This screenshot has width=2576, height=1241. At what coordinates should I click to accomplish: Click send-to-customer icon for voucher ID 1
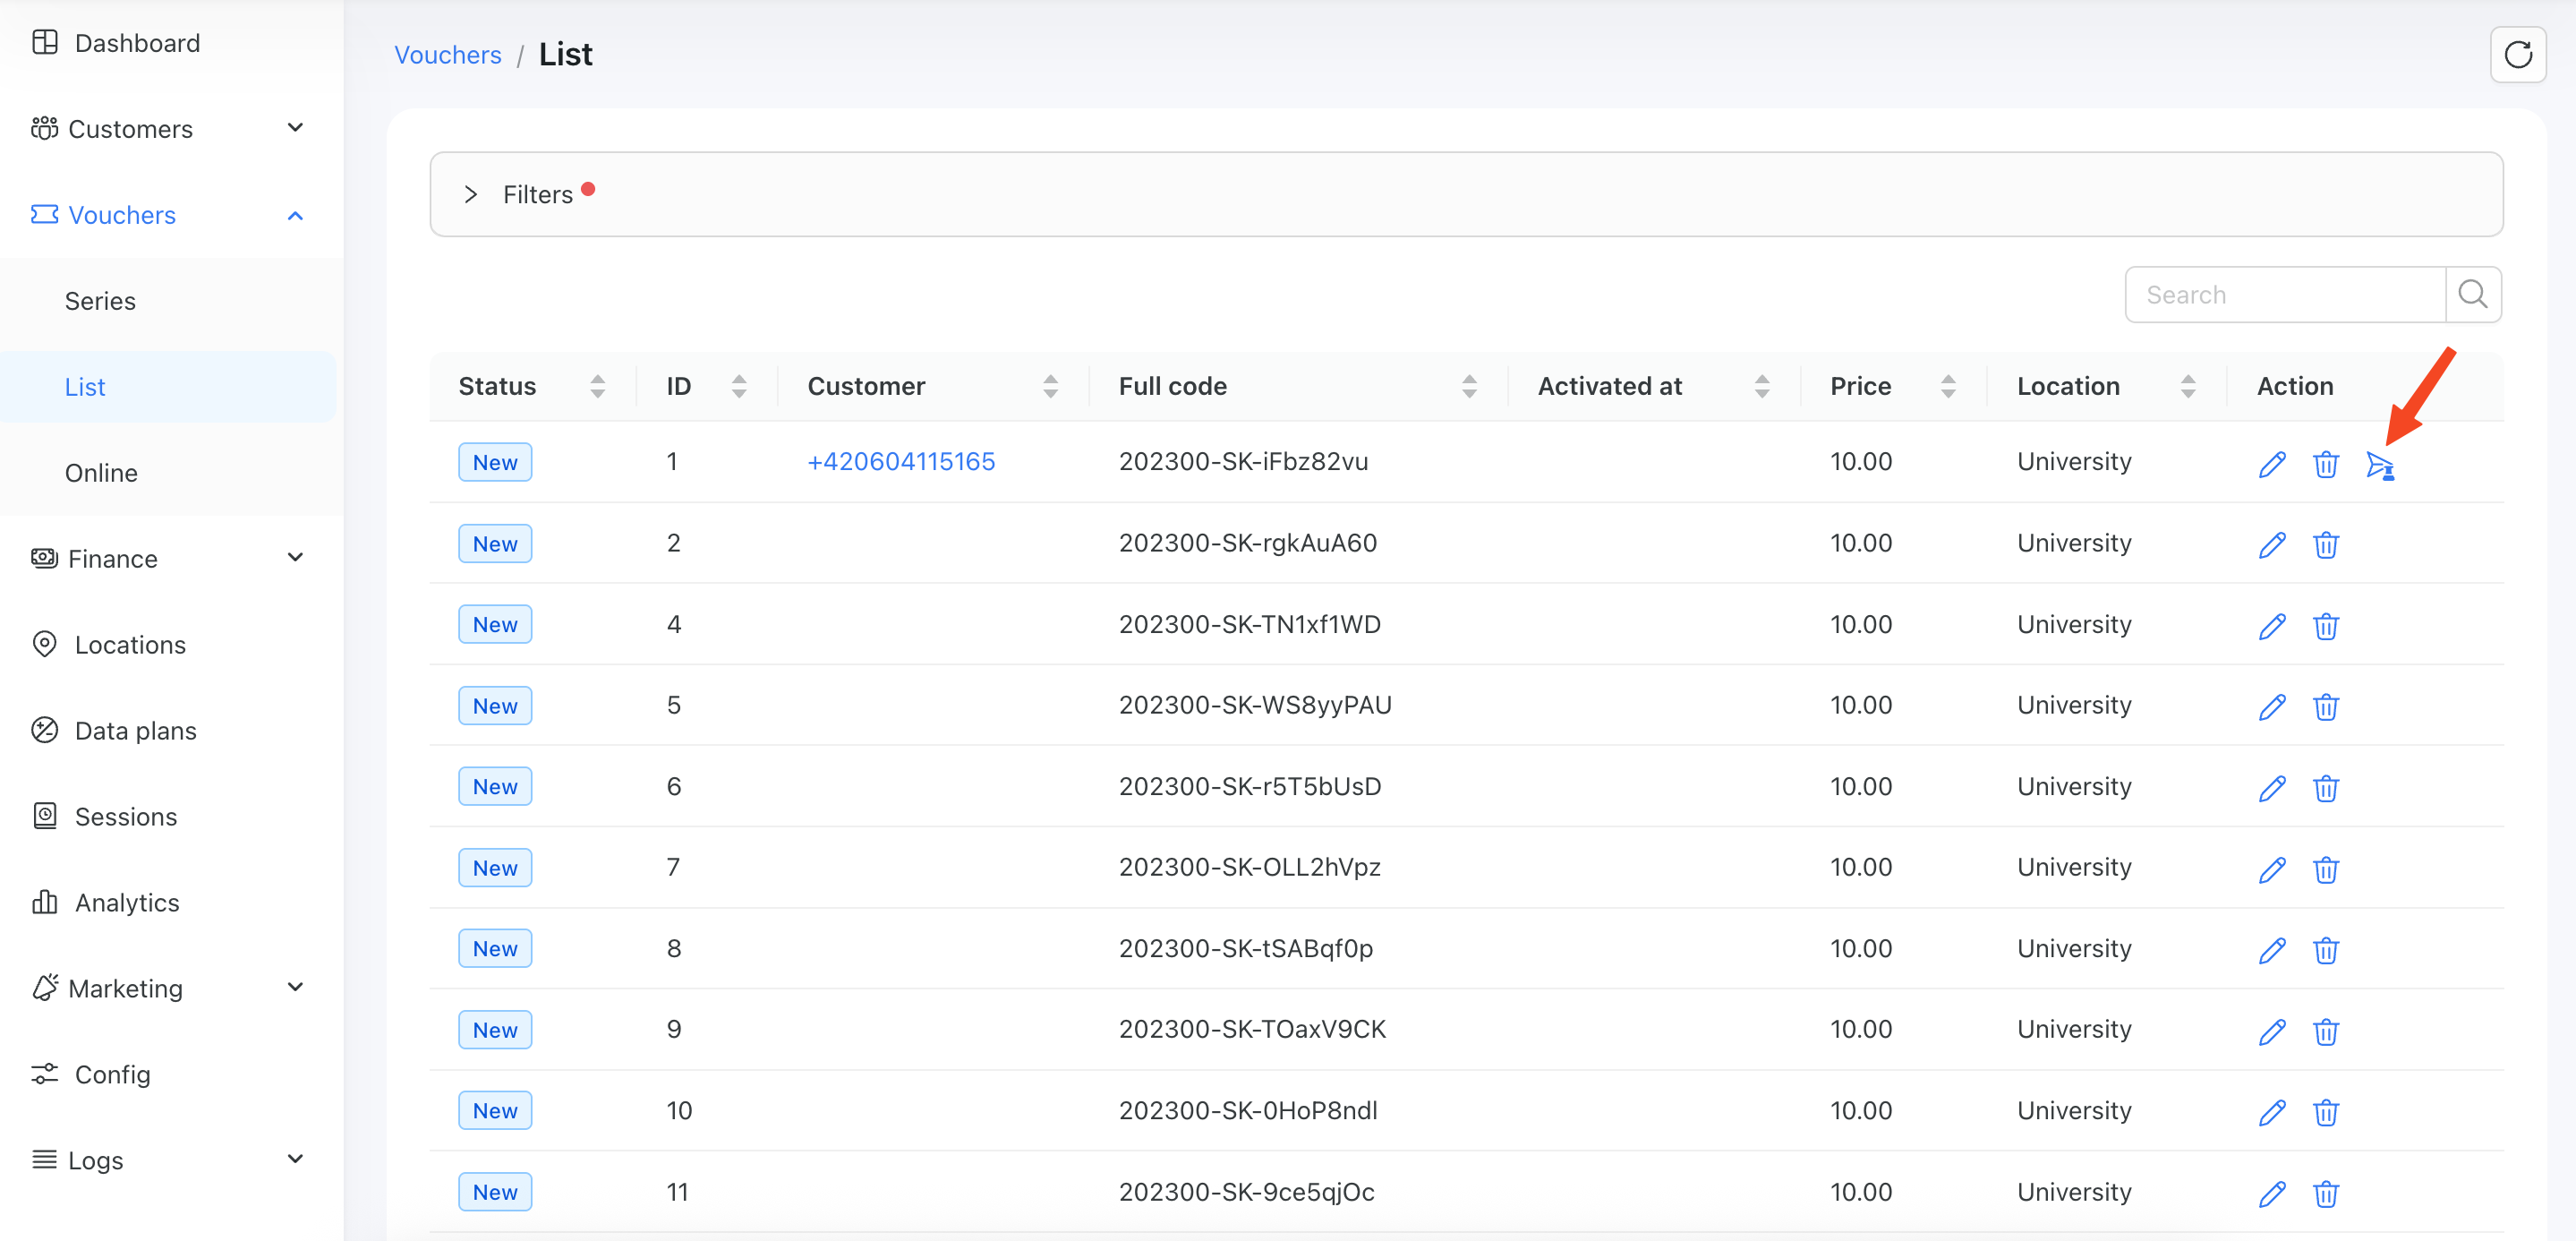point(2379,465)
